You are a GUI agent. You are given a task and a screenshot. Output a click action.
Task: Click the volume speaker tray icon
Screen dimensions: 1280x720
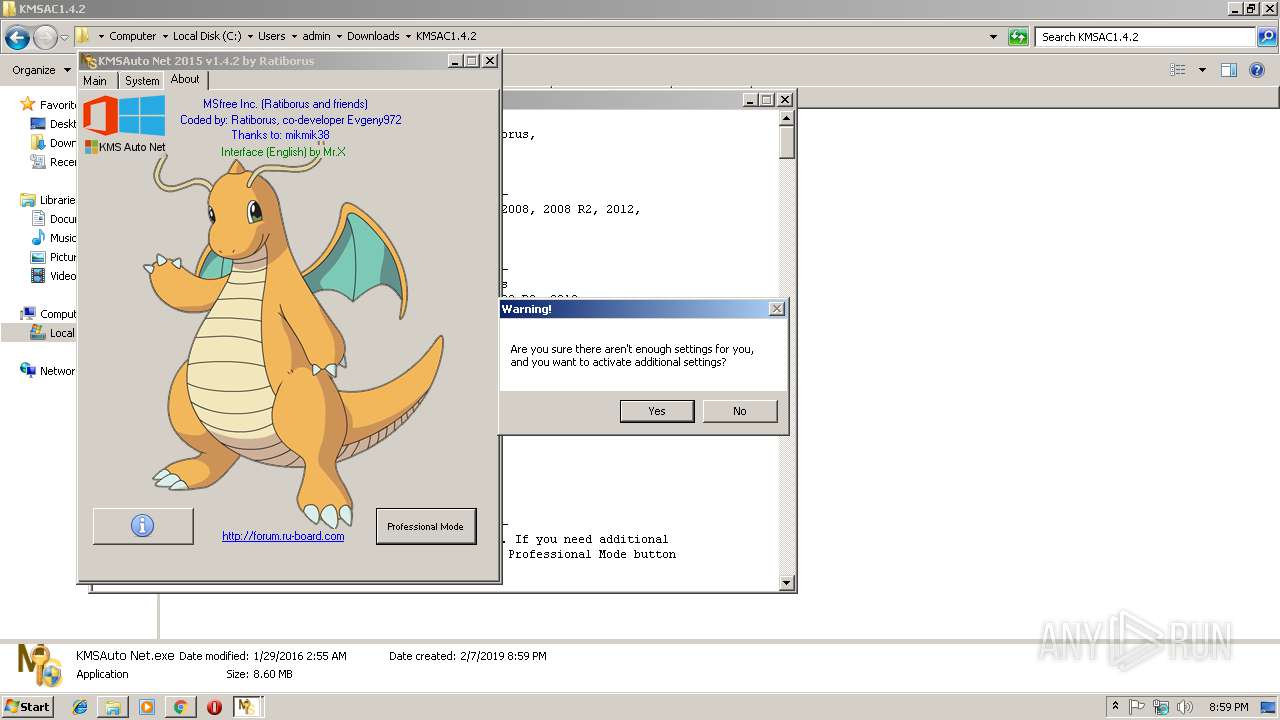point(1184,707)
